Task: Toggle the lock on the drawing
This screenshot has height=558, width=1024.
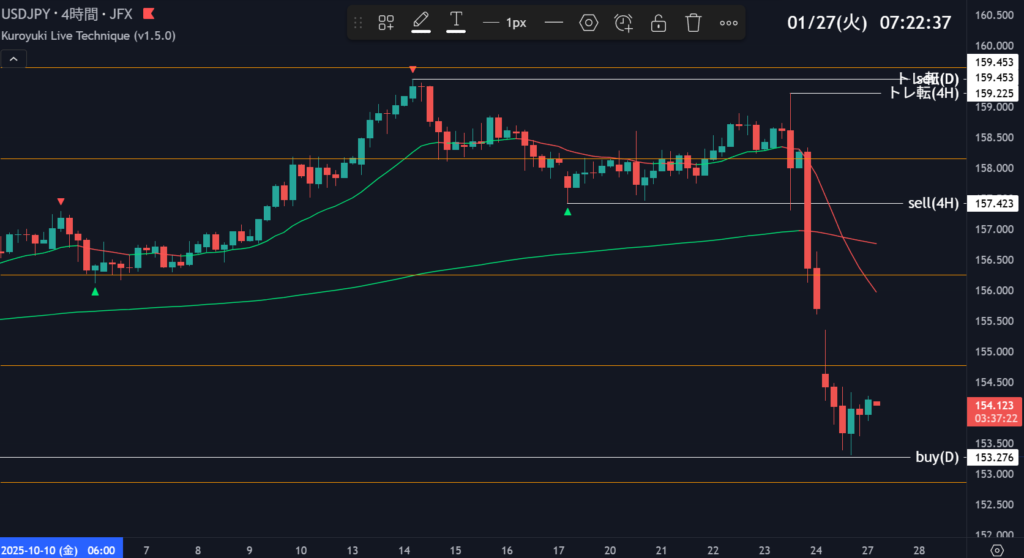Action: click(x=658, y=22)
